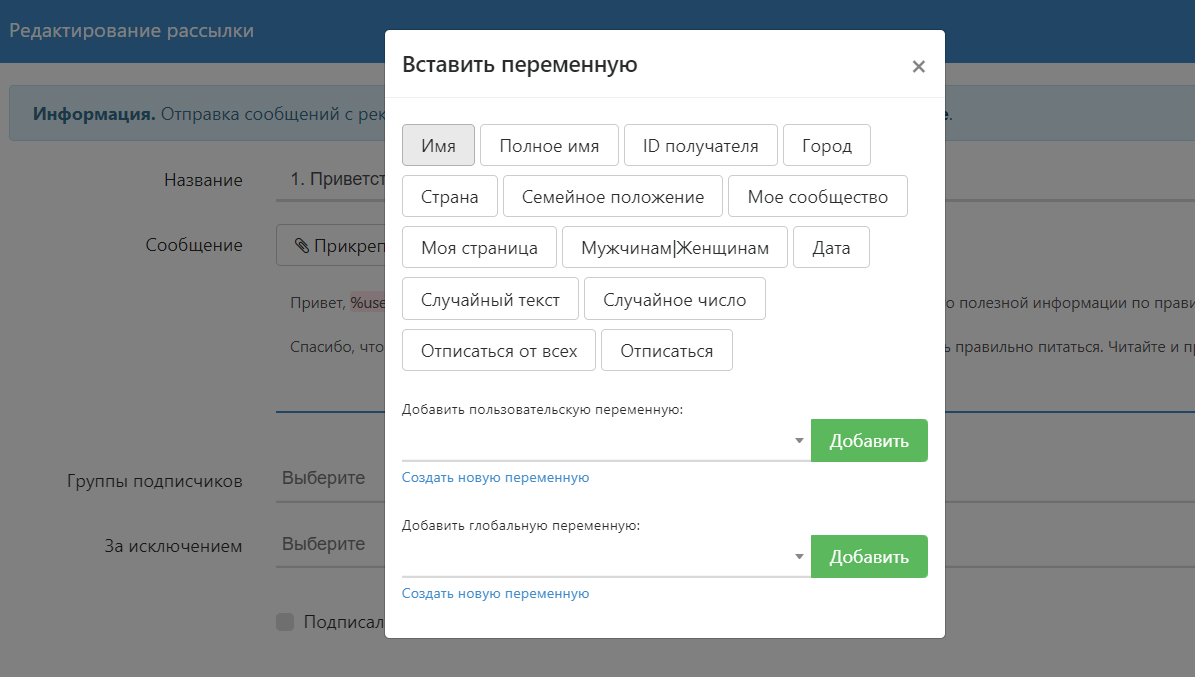Insert the Страна variable
The width and height of the screenshot is (1195, 677).
coord(449,196)
